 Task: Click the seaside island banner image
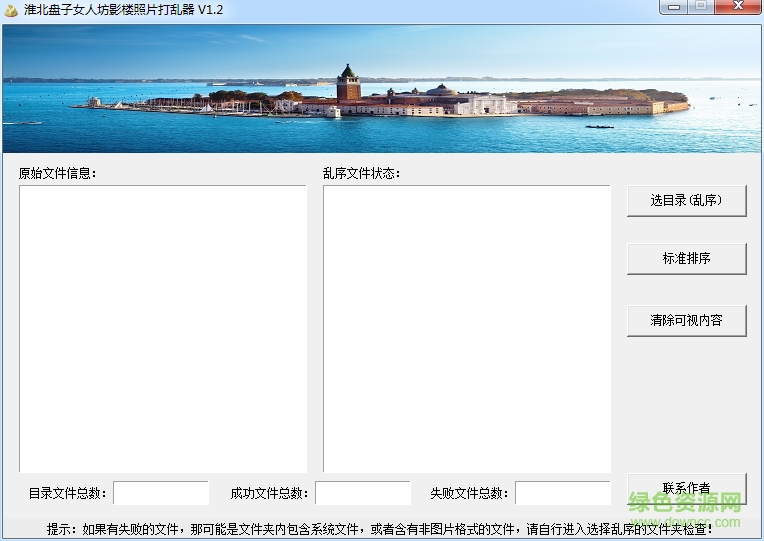coord(381,89)
